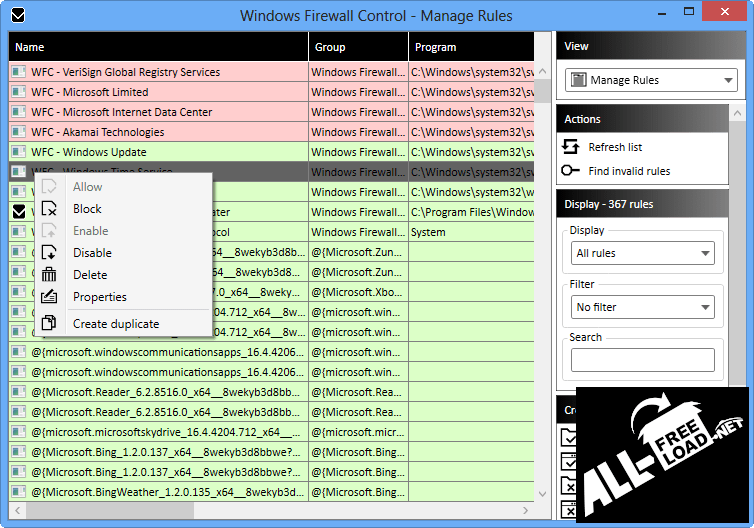Open the No filter dropdown
This screenshot has width=754, height=528.
point(642,307)
